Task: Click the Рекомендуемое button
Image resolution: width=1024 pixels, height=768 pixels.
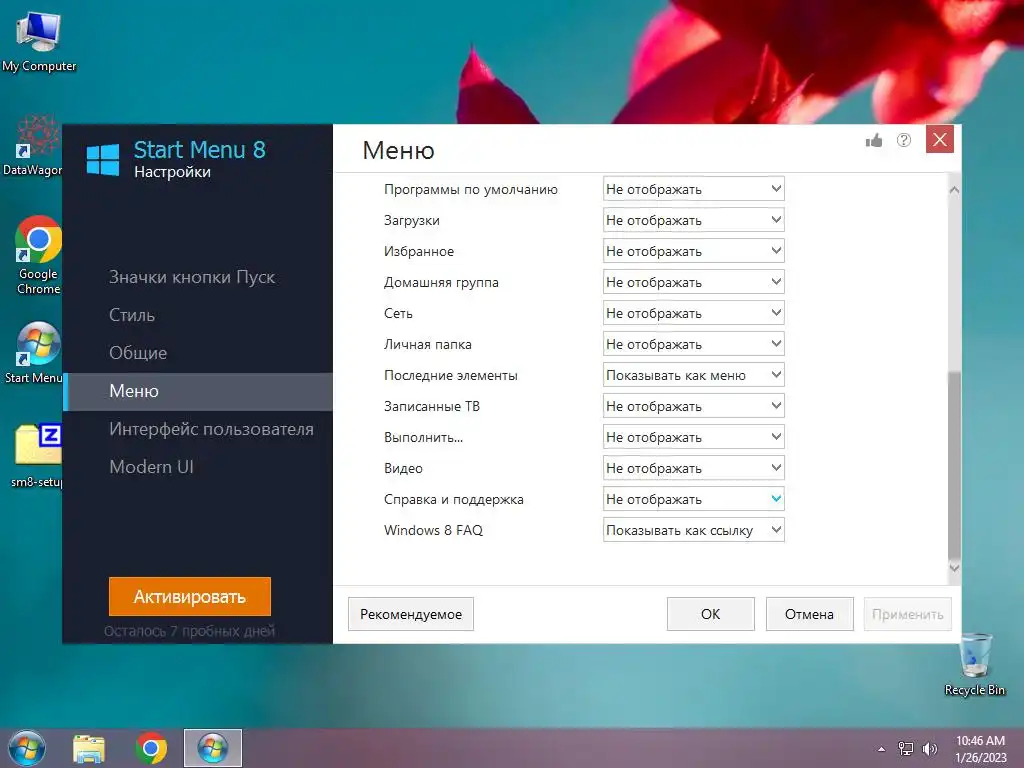Action: (x=411, y=614)
